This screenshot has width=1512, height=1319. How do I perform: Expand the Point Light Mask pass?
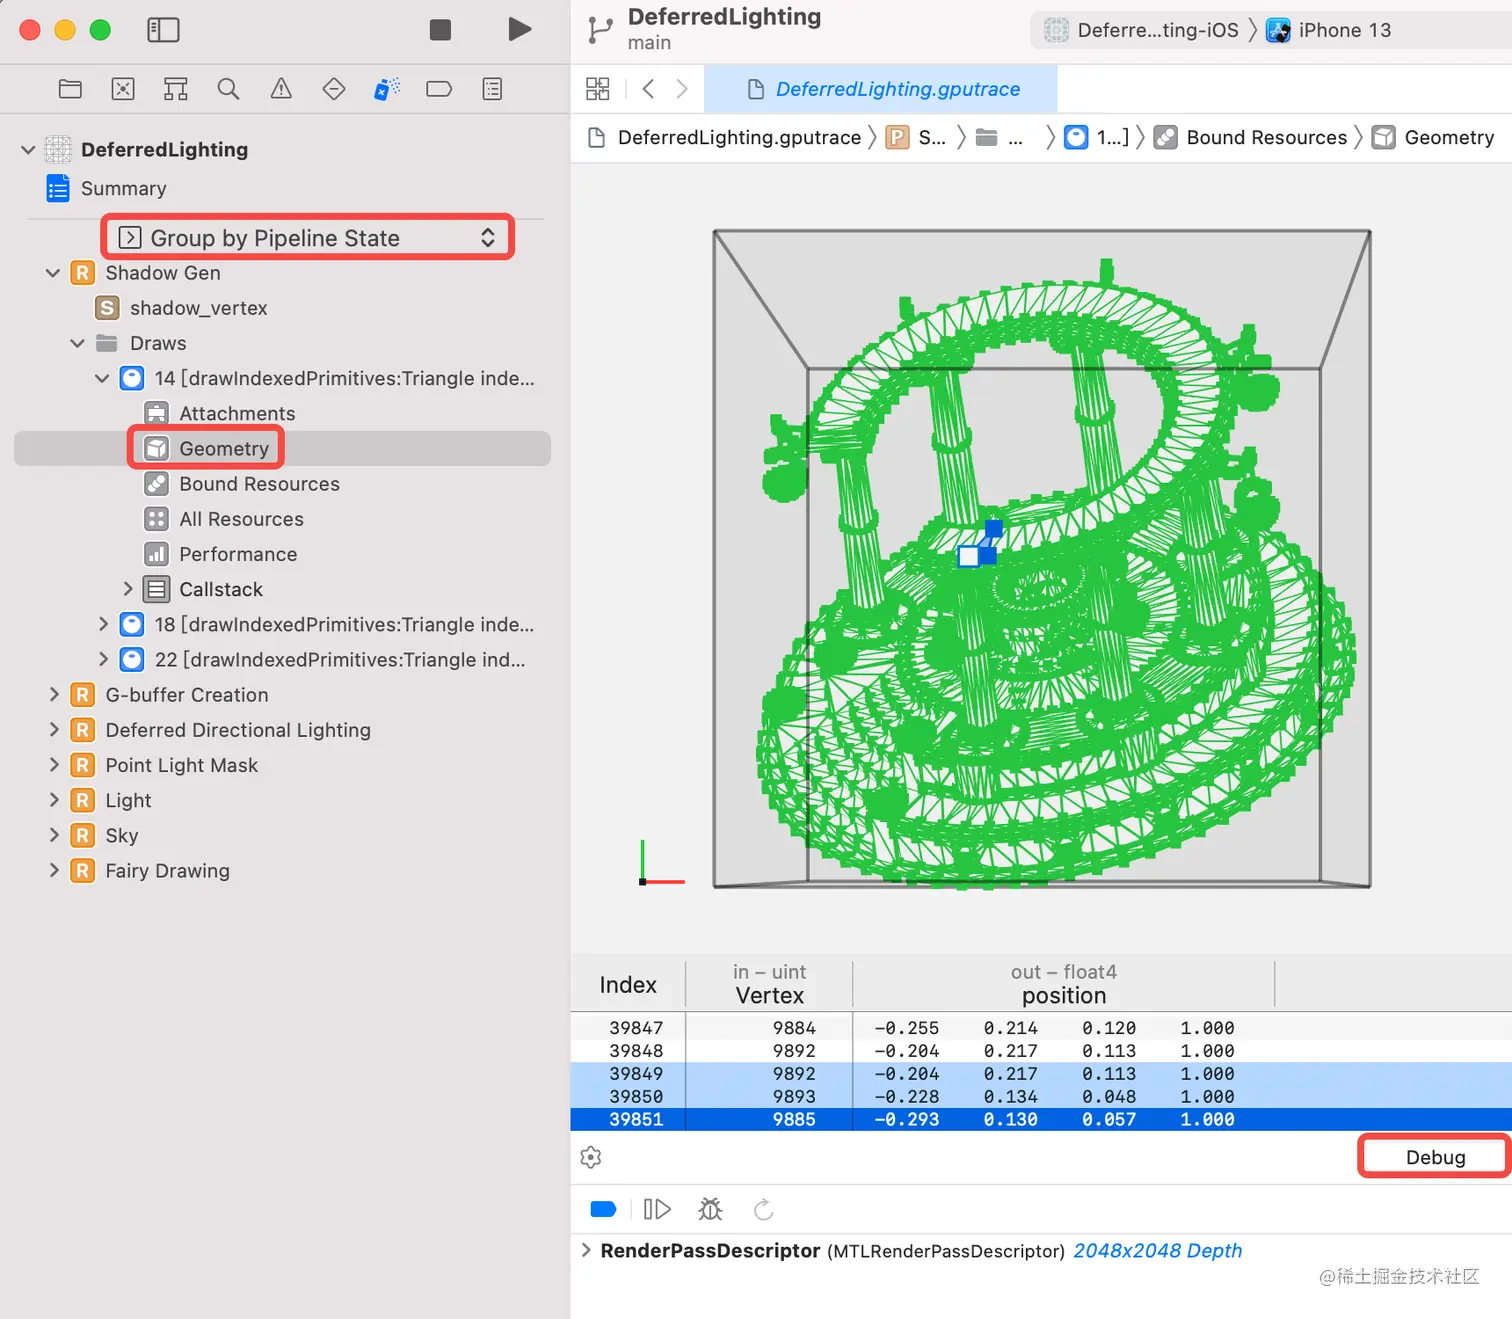tap(54, 764)
